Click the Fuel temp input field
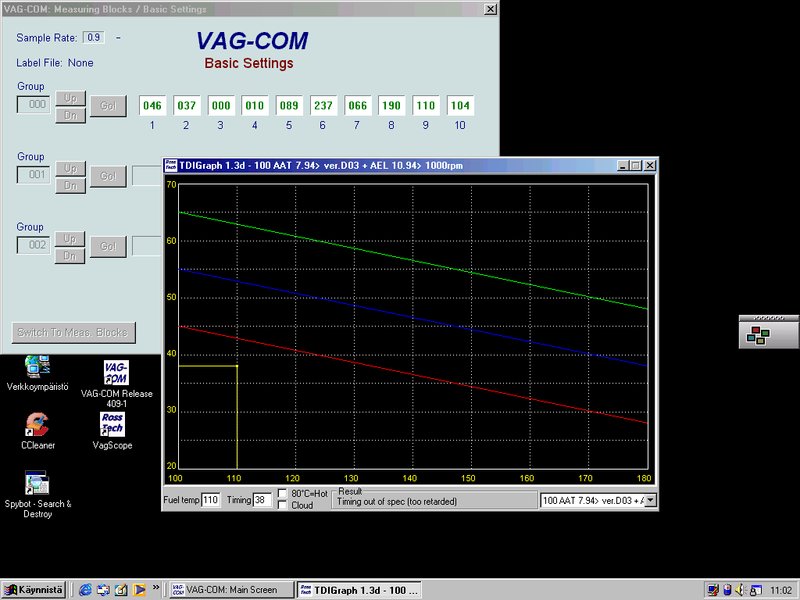This screenshot has width=800, height=600. 210,499
